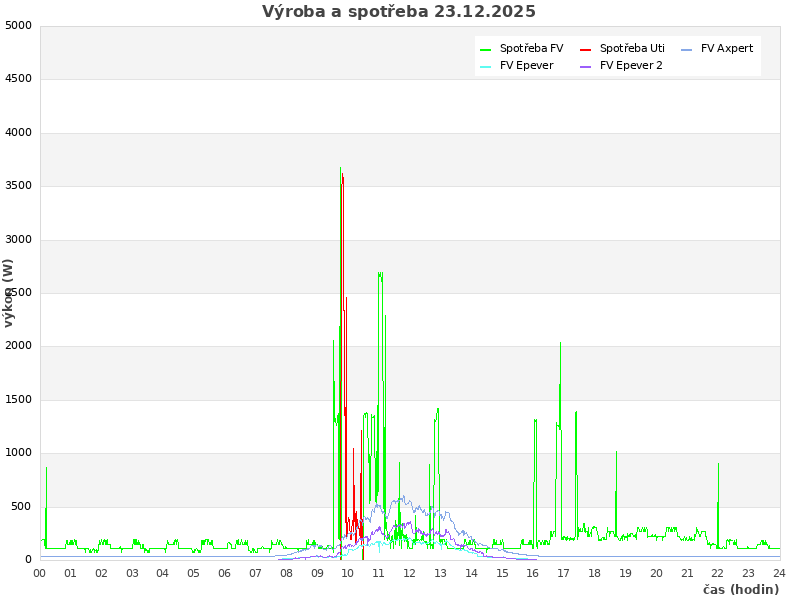This screenshot has height=600, width=800.
Task: Click the "čas (hodin)" horizontal axis label
Action: tap(740, 589)
